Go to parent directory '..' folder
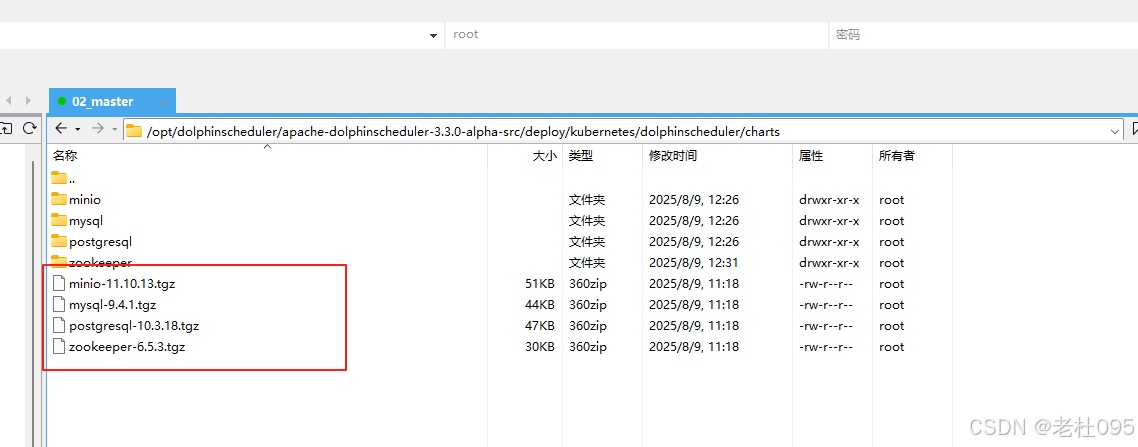Image resolution: width=1138 pixels, height=447 pixels. 59,178
